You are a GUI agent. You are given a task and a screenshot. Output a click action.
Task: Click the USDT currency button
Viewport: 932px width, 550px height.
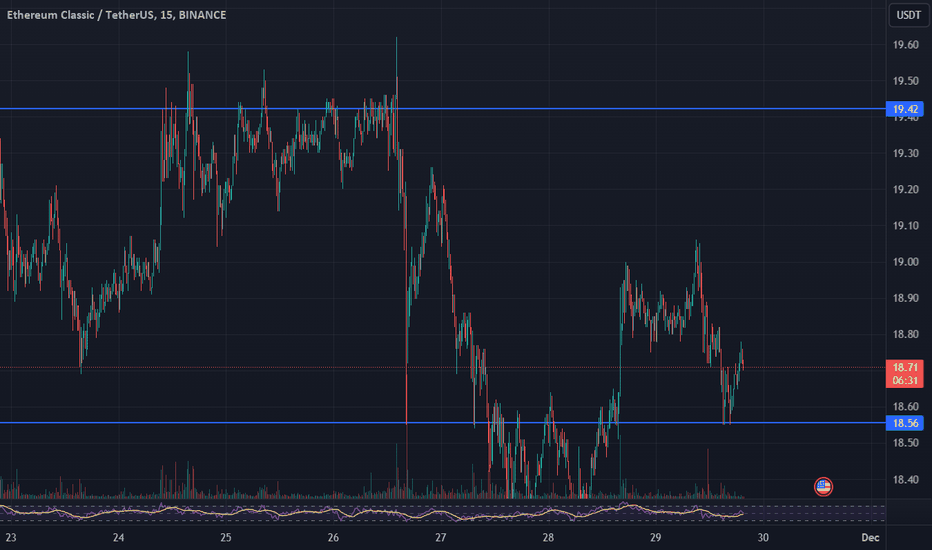pos(908,15)
